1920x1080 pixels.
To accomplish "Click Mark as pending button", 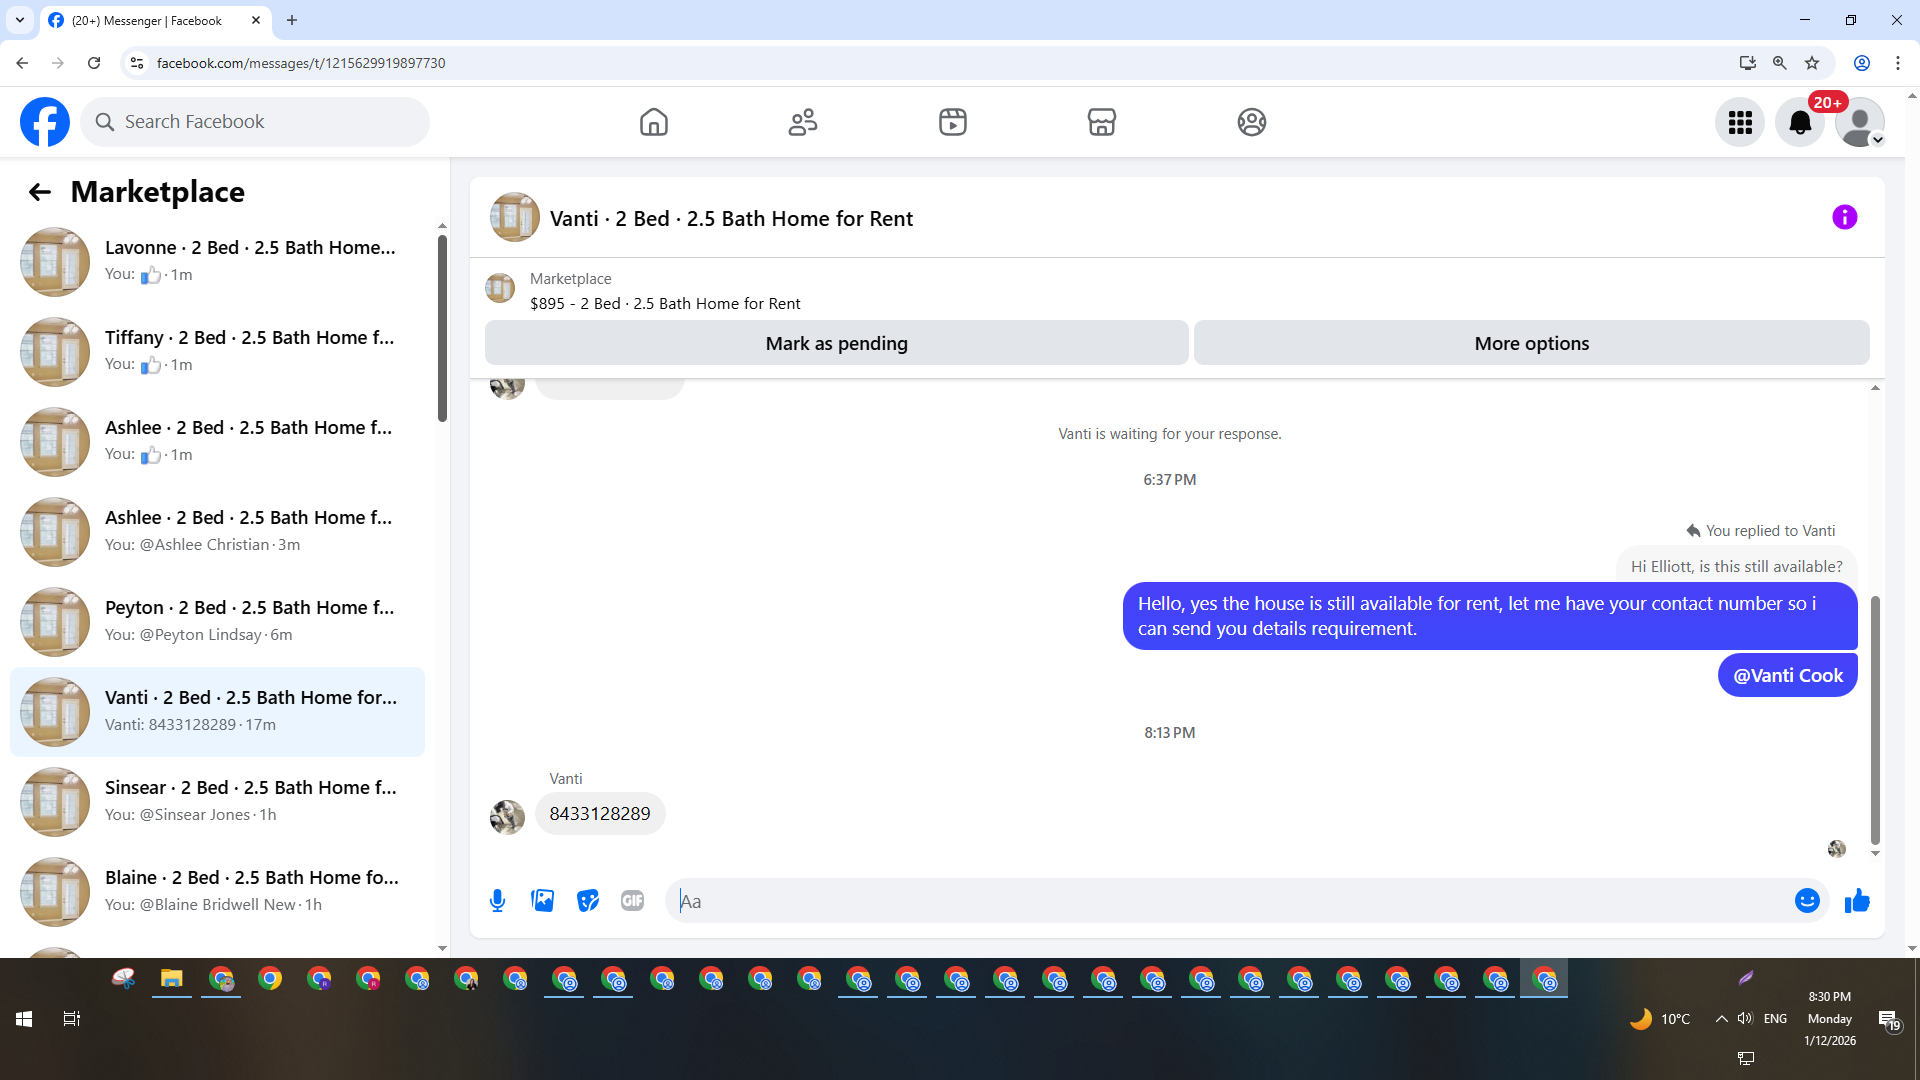I will 836,343.
